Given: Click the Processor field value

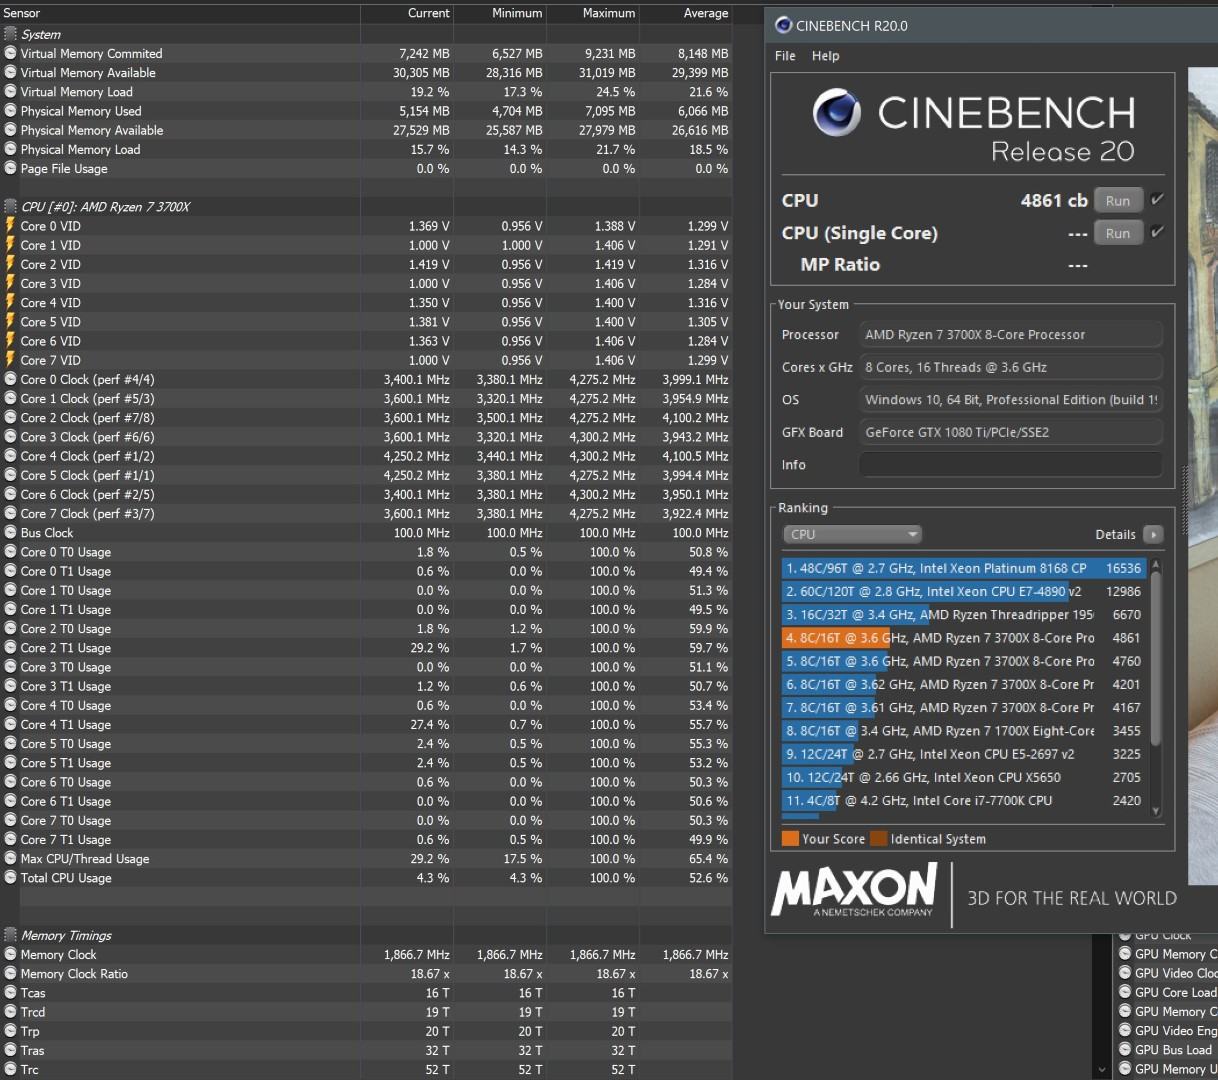Looking at the screenshot, I should [x=1011, y=335].
